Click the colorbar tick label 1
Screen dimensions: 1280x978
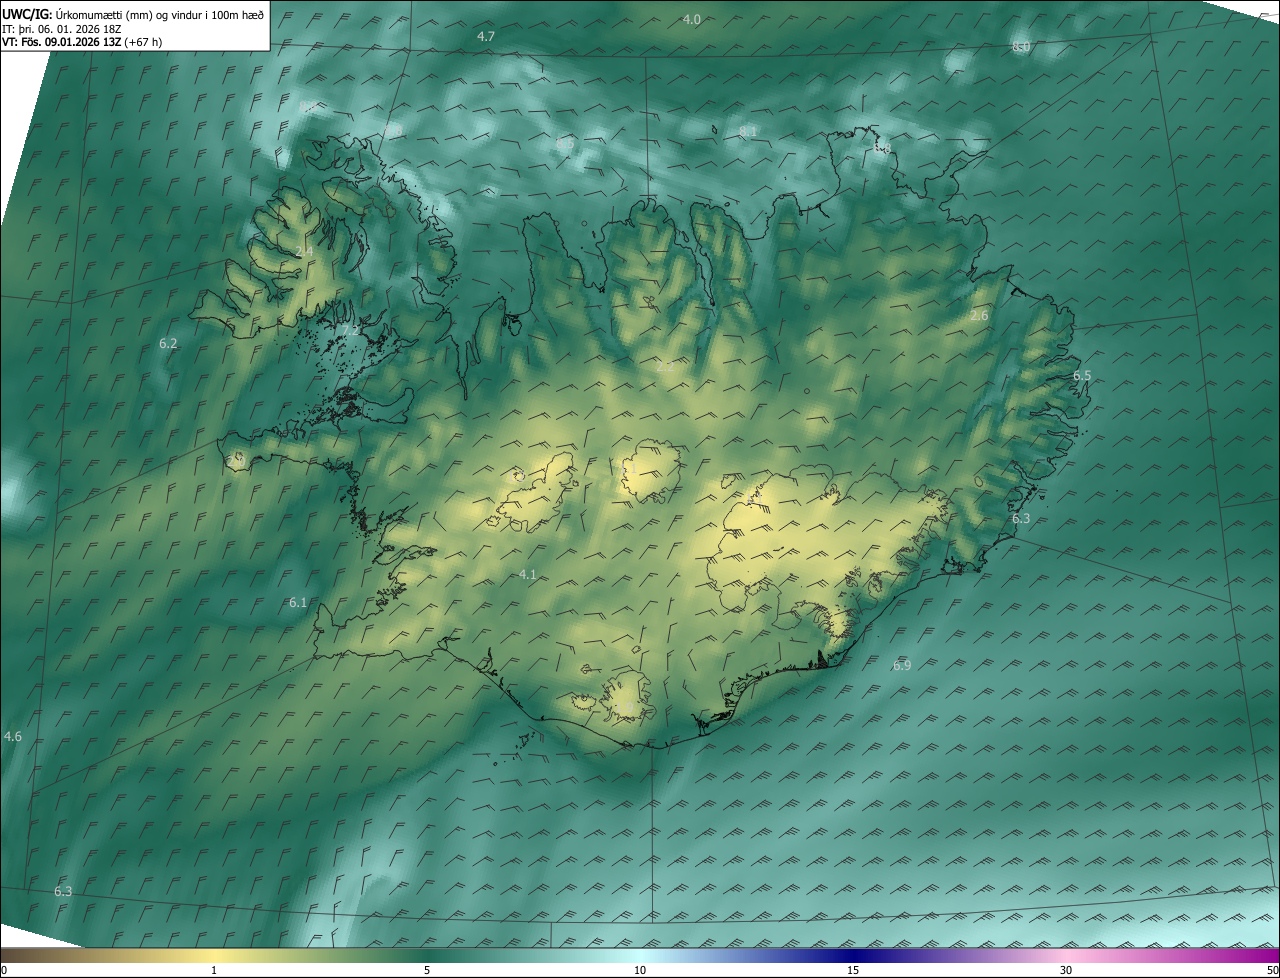click(214, 971)
